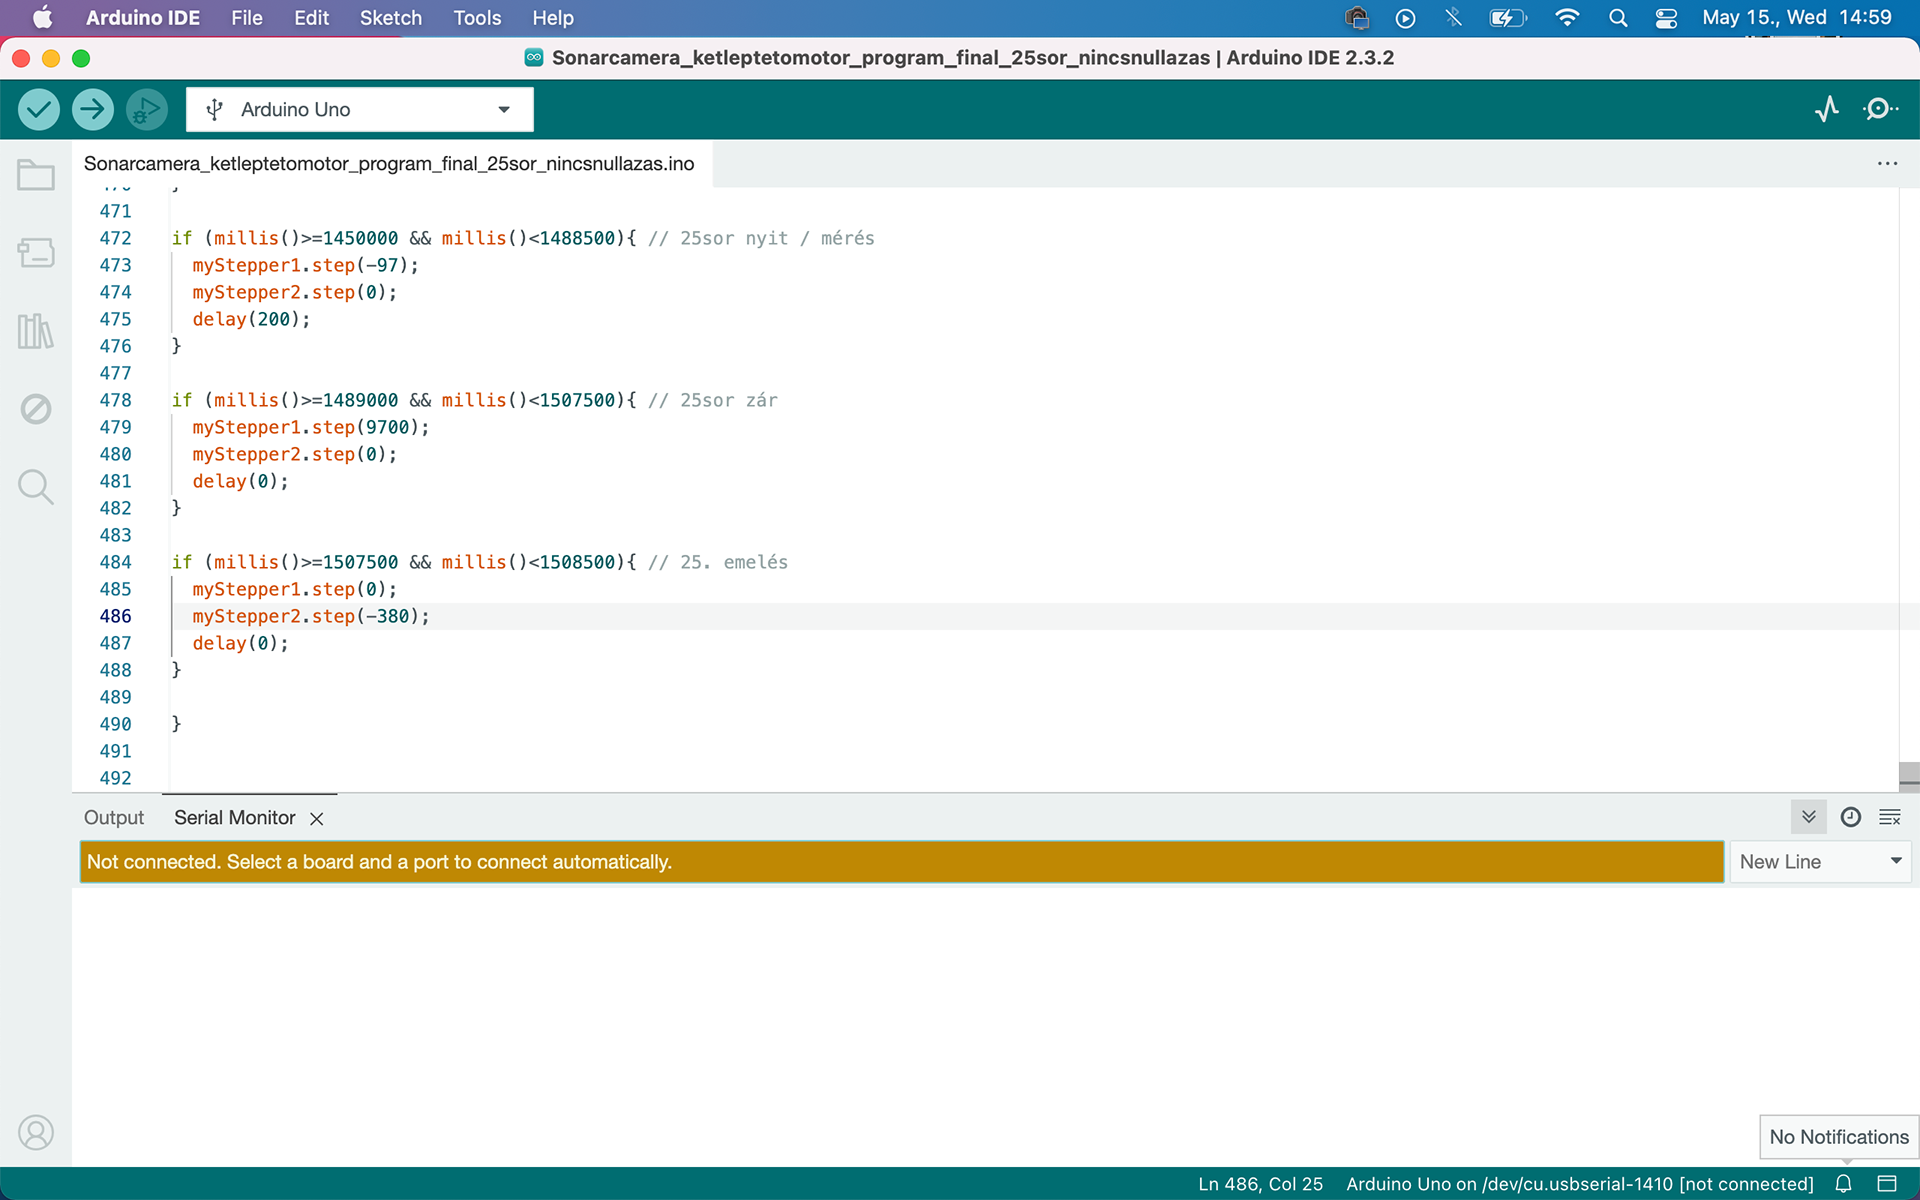Open the notifications bell icon
Image resolution: width=1920 pixels, height=1200 pixels.
coord(1844,1184)
